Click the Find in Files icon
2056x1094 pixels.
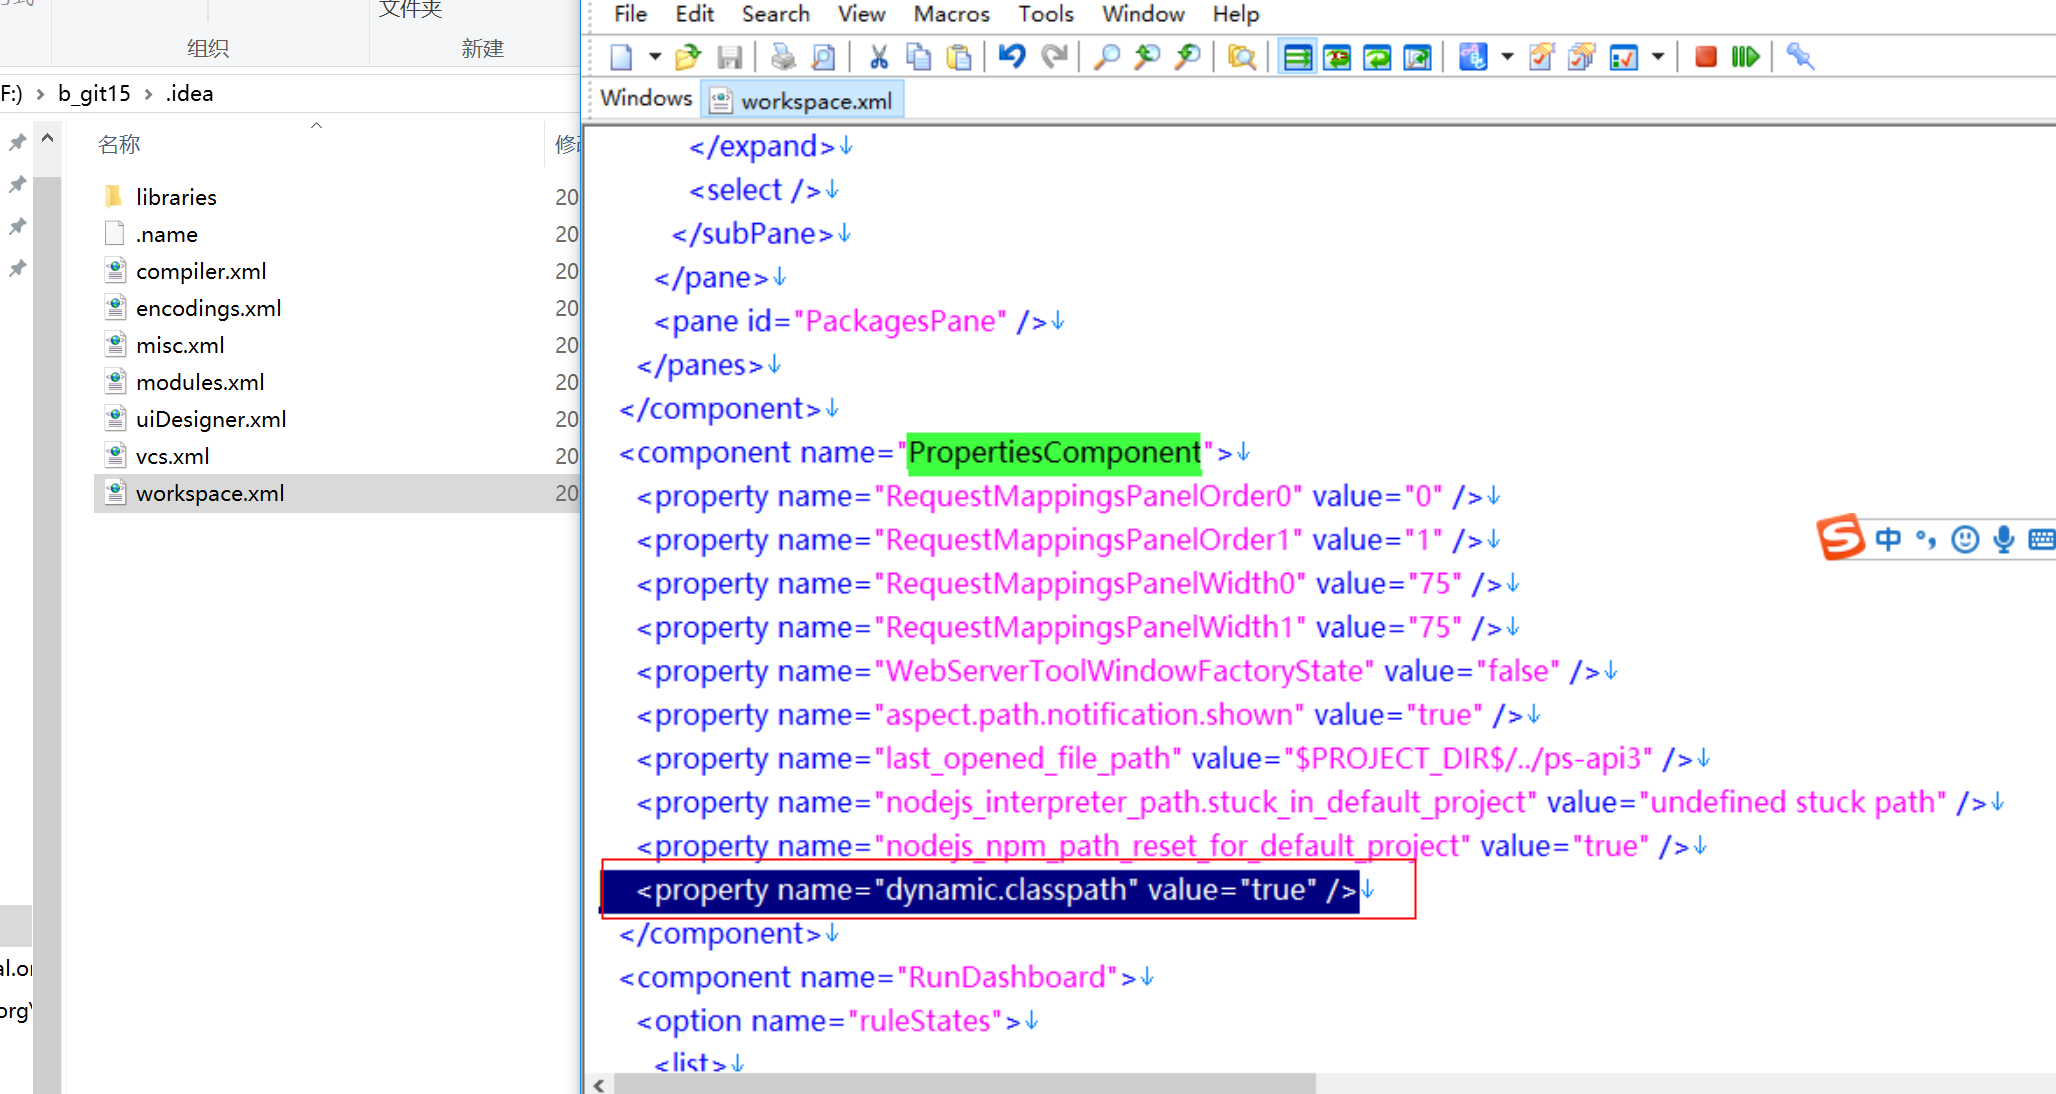pyautogui.click(x=1241, y=57)
